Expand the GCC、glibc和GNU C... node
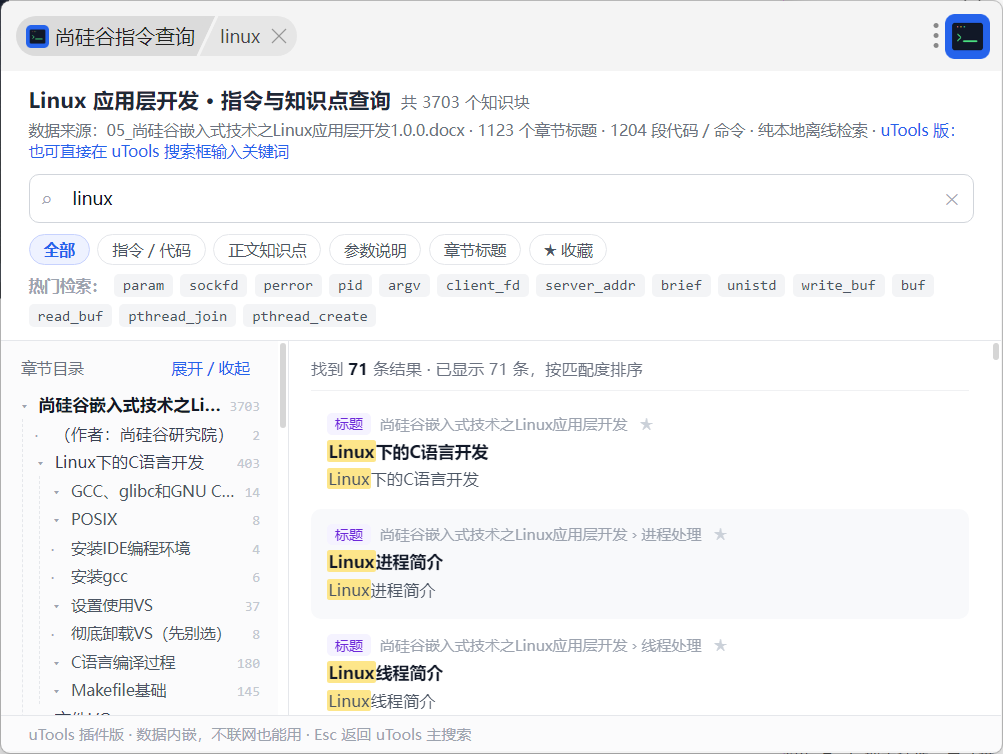Viewport: 1003px width, 754px height. [x=56, y=492]
